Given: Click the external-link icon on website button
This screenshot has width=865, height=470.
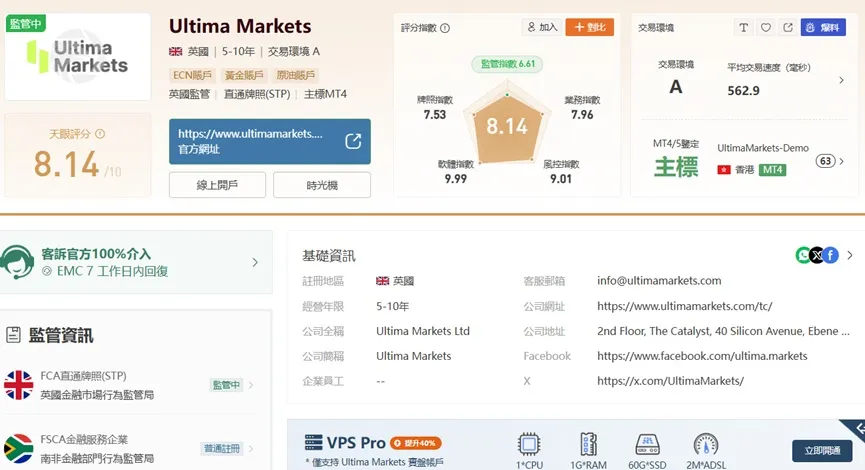Looking at the screenshot, I should pyautogui.click(x=353, y=141).
